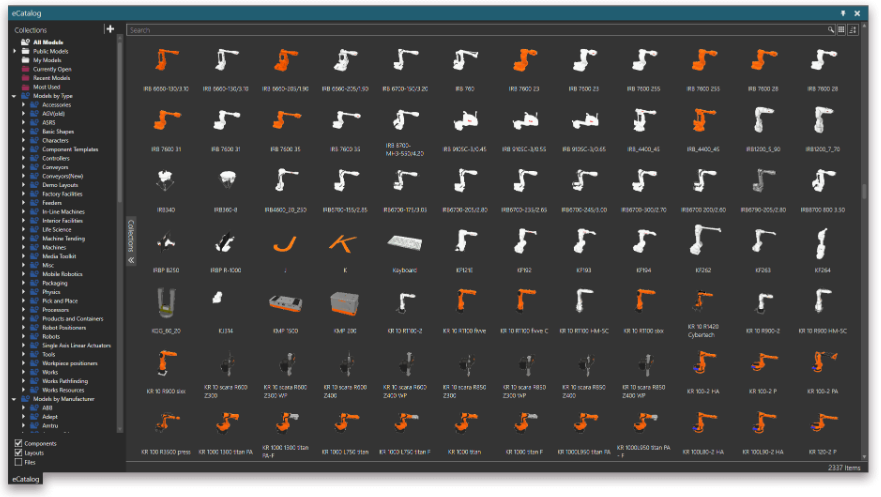Viewport: 881px width, 497px height.
Task: Select the Robot Positioners category
Action: [64, 327]
